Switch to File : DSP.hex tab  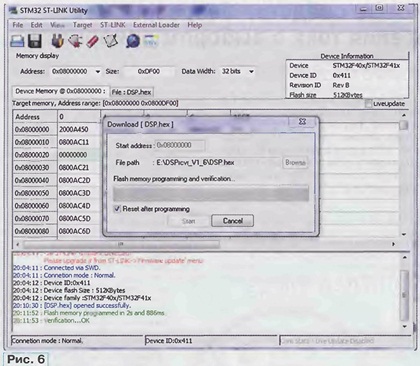[131, 92]
